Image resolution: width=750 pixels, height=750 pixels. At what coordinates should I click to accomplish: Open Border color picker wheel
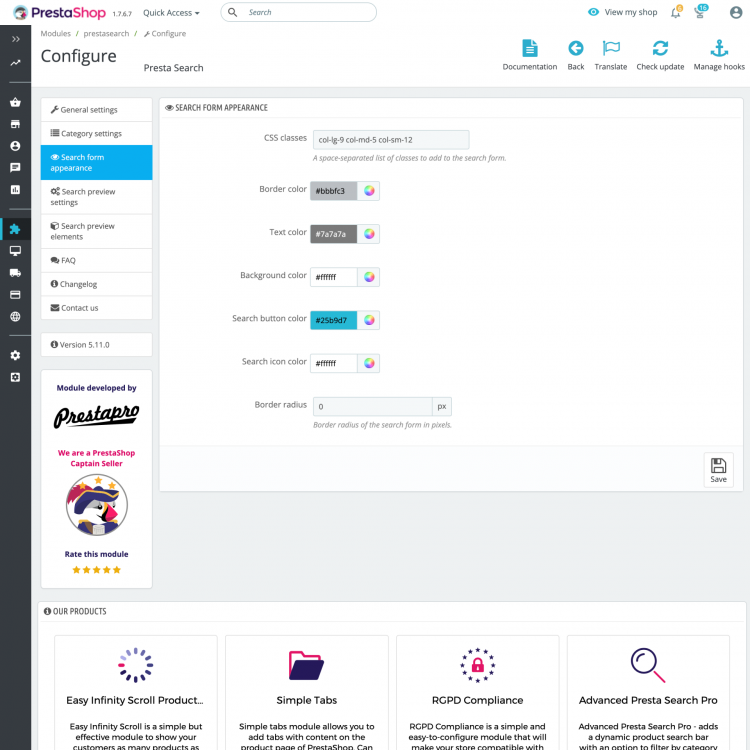369,191
